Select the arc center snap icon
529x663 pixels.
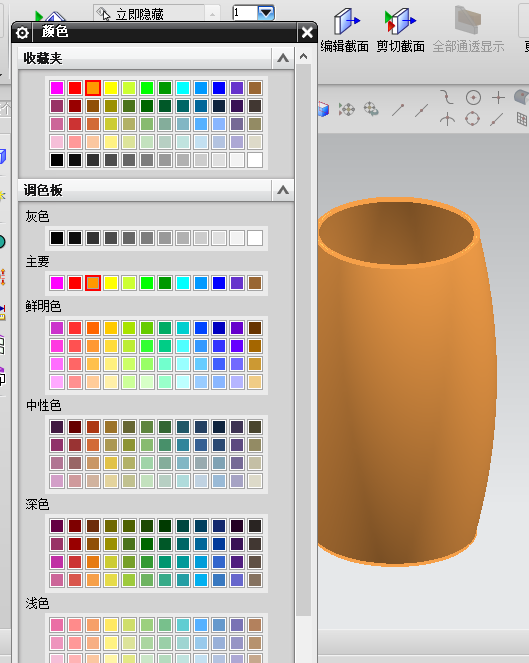tap(473, 98)
